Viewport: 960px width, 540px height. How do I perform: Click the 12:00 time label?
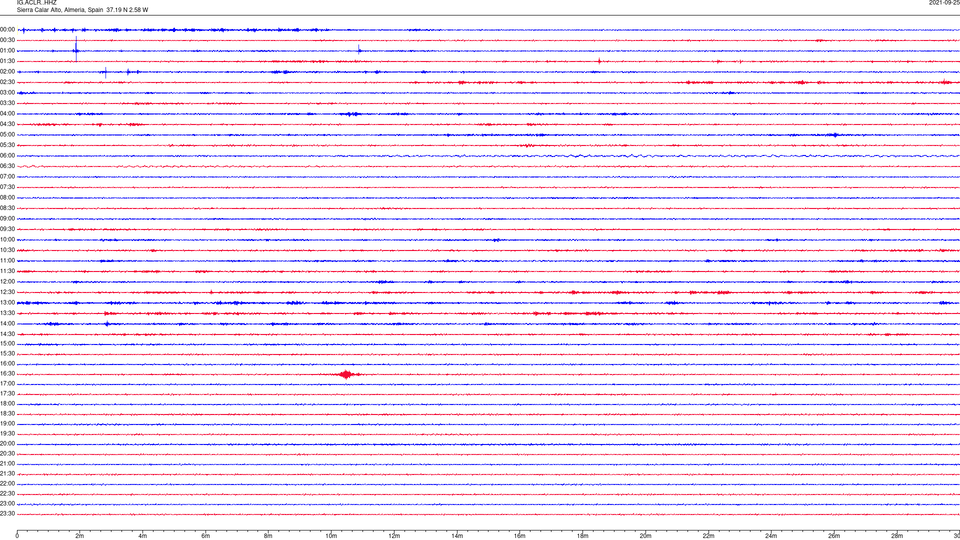pos(7,282)
